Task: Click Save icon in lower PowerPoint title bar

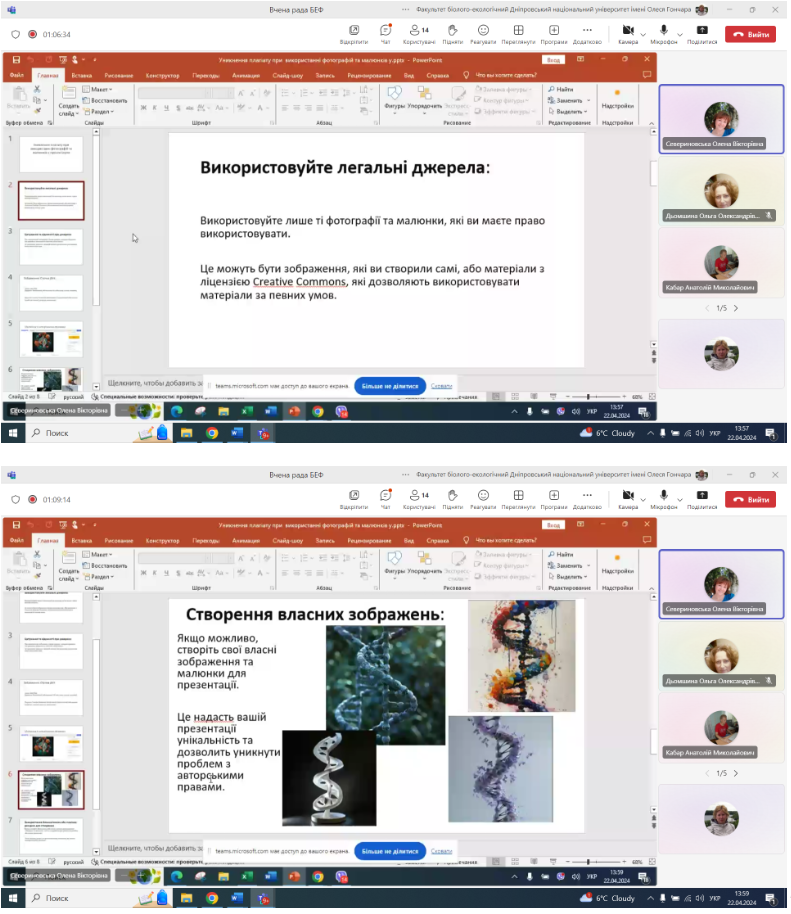Action: 16,525
